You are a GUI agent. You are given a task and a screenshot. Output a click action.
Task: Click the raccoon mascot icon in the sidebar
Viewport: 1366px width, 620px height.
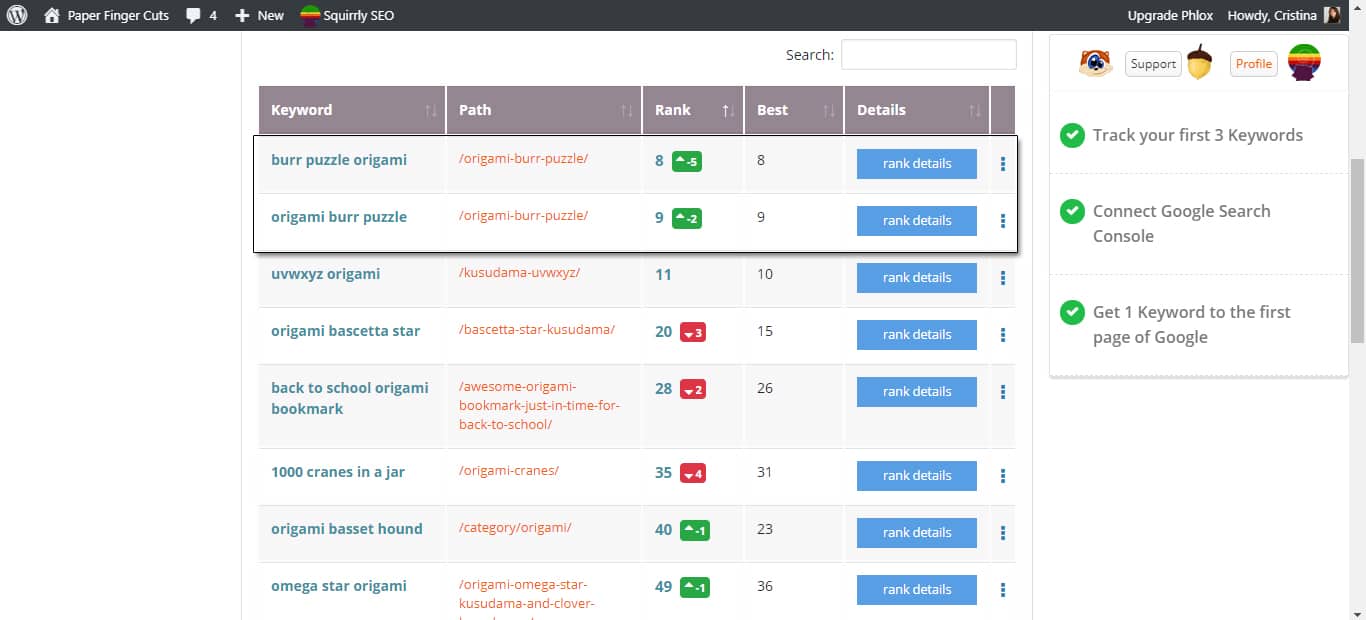tap(1096, 63)
